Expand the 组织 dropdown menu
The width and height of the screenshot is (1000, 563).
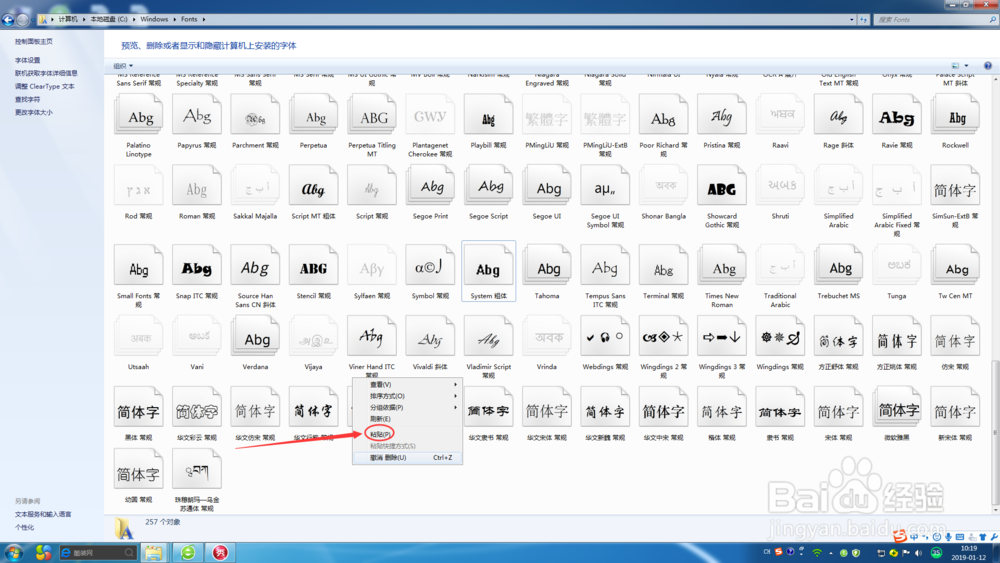coord(123,66)
